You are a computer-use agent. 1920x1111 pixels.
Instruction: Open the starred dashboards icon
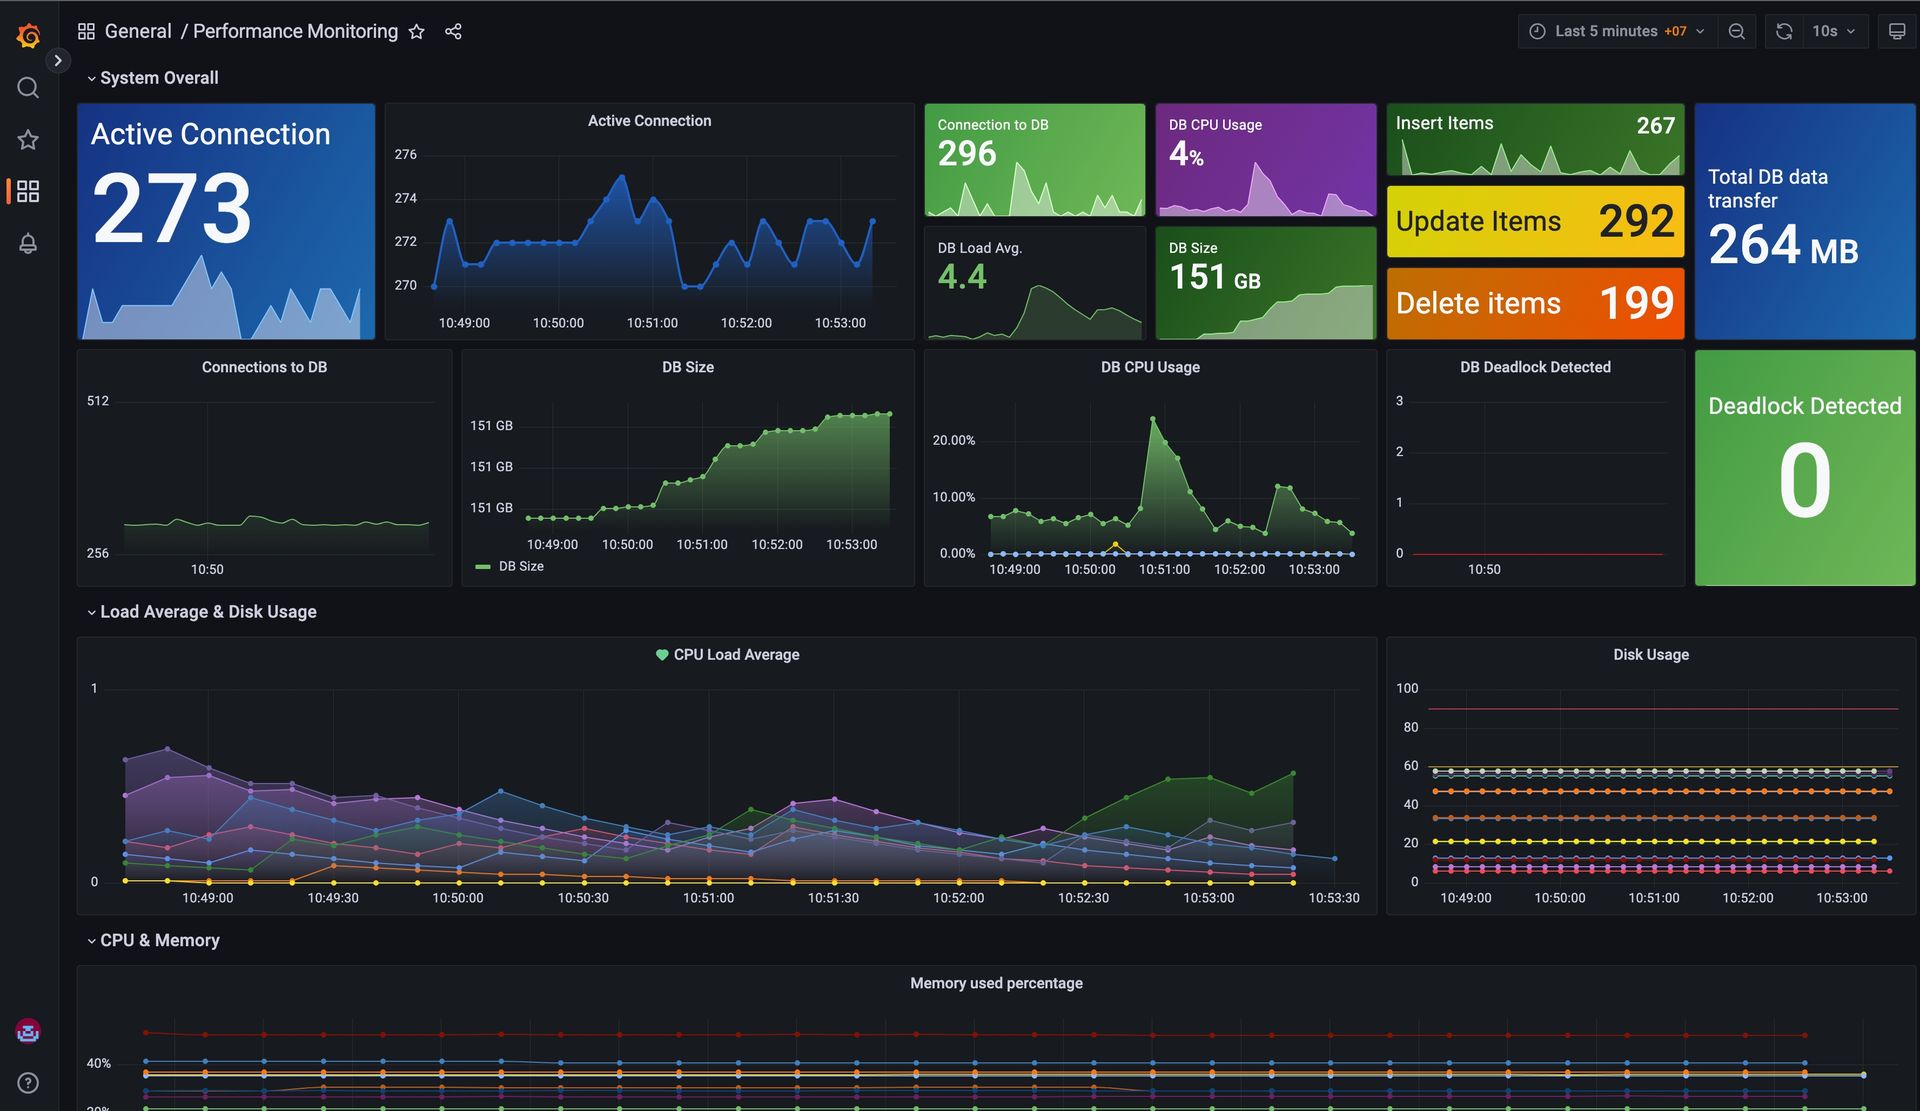[28, 140]
